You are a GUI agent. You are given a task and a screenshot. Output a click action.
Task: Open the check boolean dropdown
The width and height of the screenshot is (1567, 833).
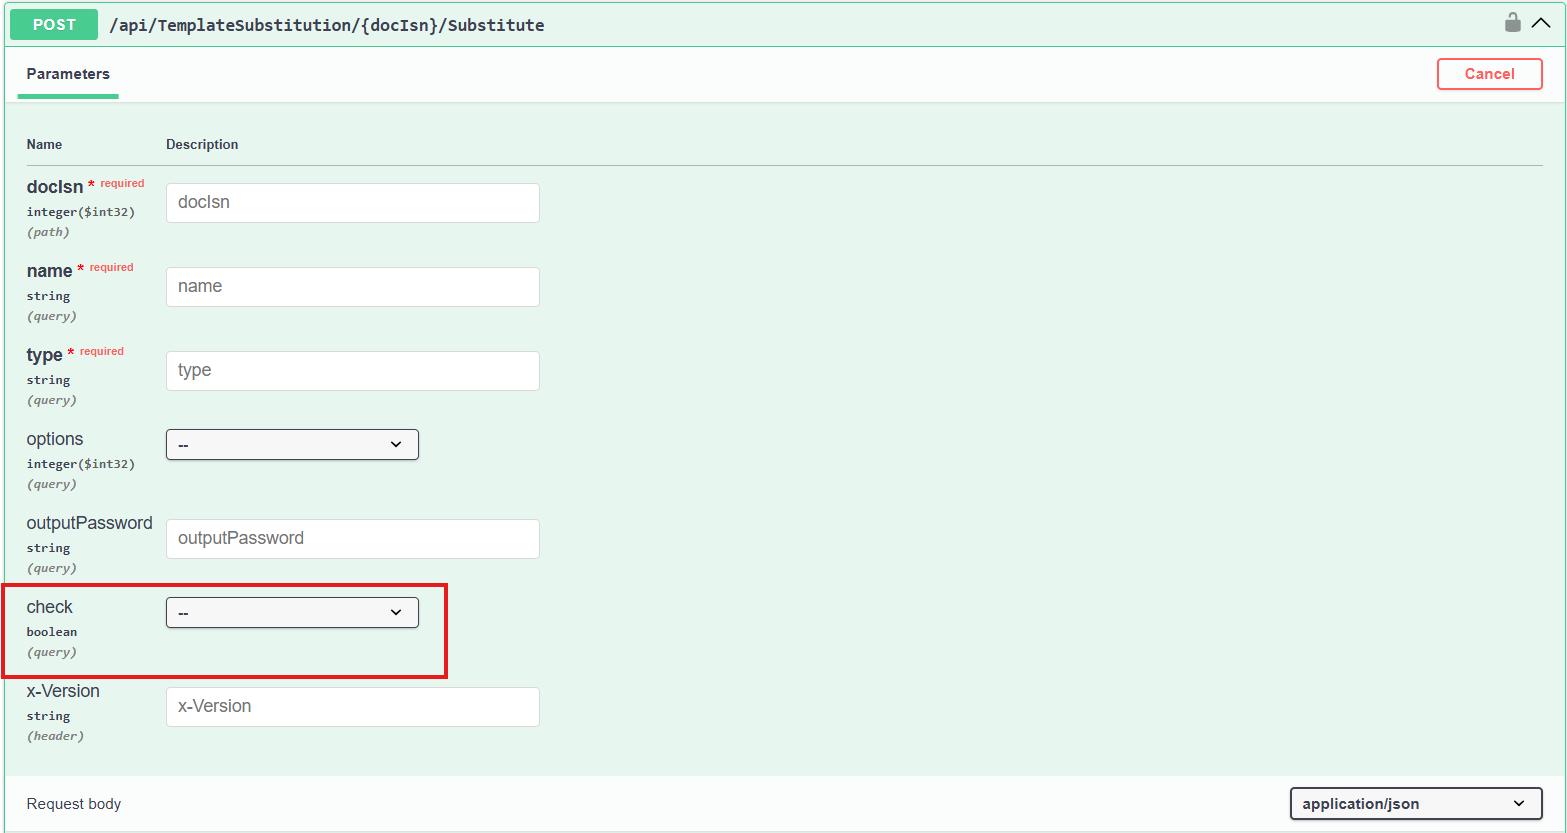[x=292, y=612]
